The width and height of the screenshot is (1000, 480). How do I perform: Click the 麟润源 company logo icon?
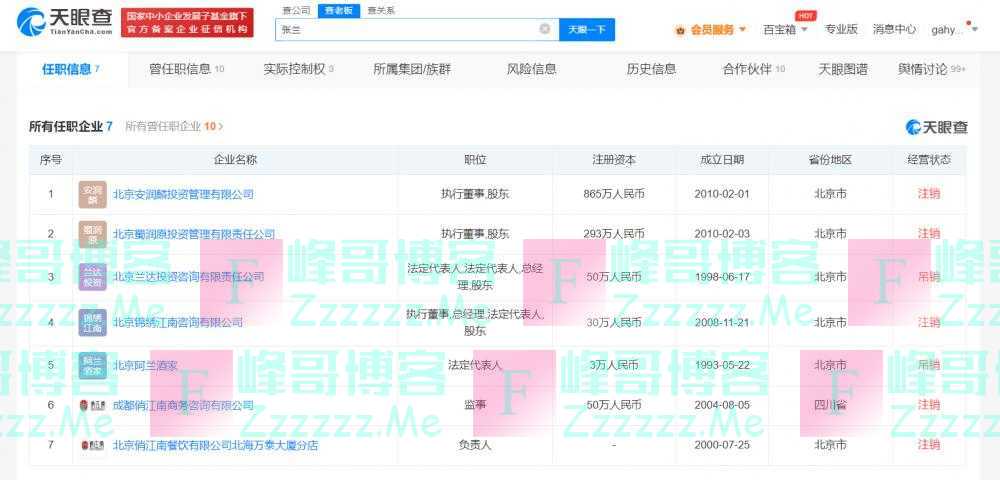tap(92, 234)
